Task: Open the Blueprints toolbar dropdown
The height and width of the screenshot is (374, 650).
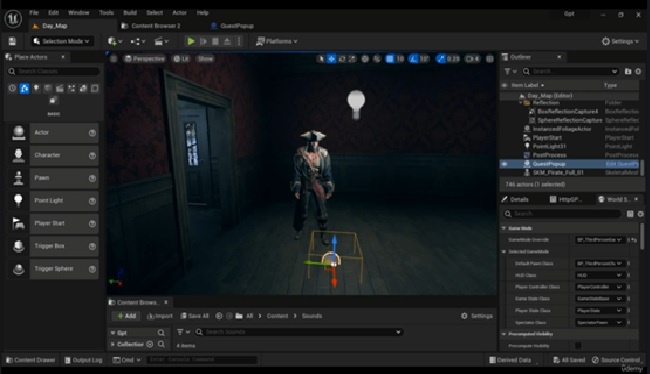Action: tap(138, 41)
